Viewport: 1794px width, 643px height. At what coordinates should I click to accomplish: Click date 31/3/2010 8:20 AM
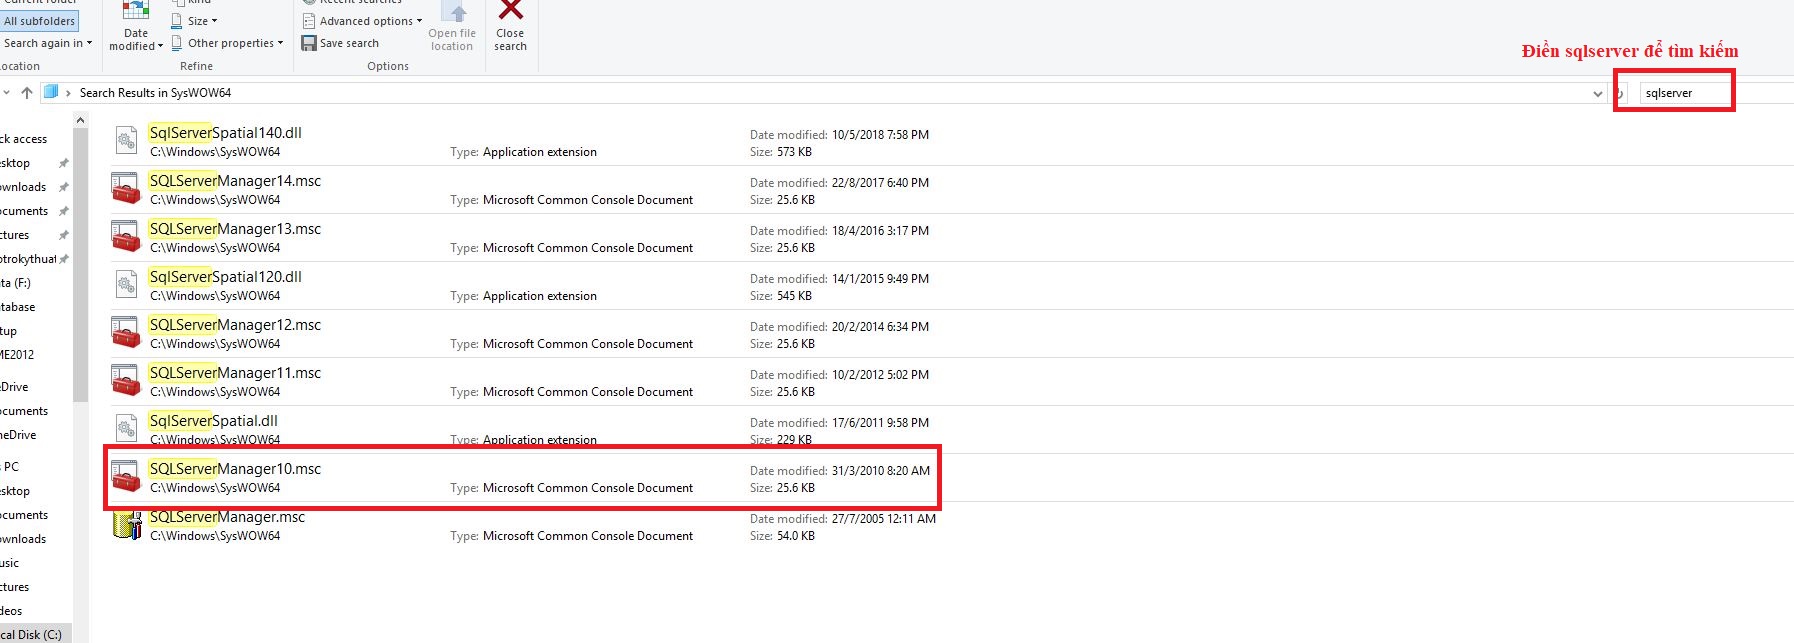[x=881, y=471]
